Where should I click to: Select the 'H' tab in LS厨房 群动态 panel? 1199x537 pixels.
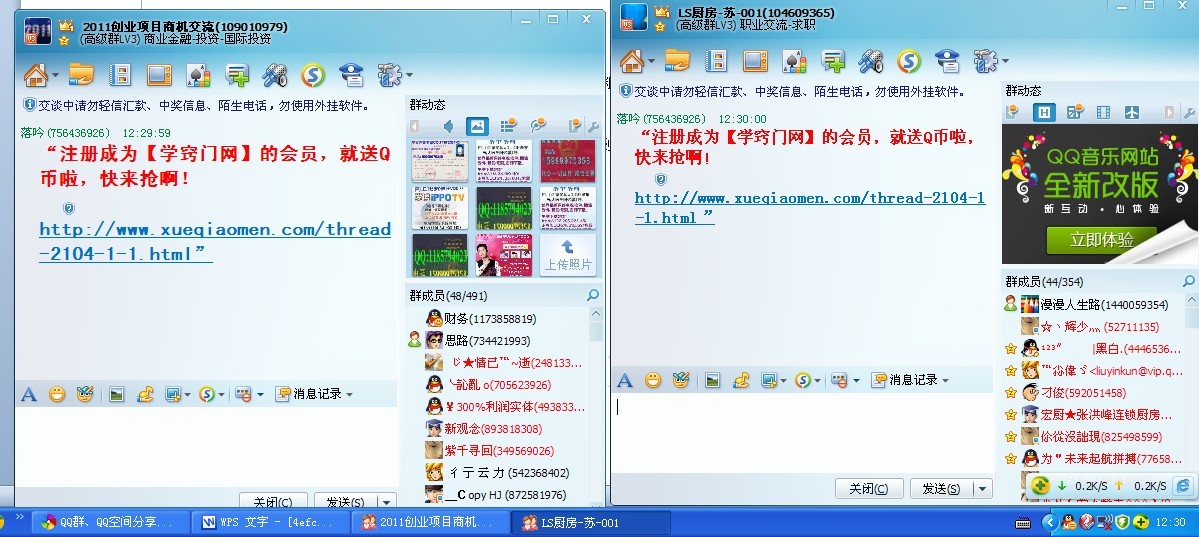tap(1044, 112)
